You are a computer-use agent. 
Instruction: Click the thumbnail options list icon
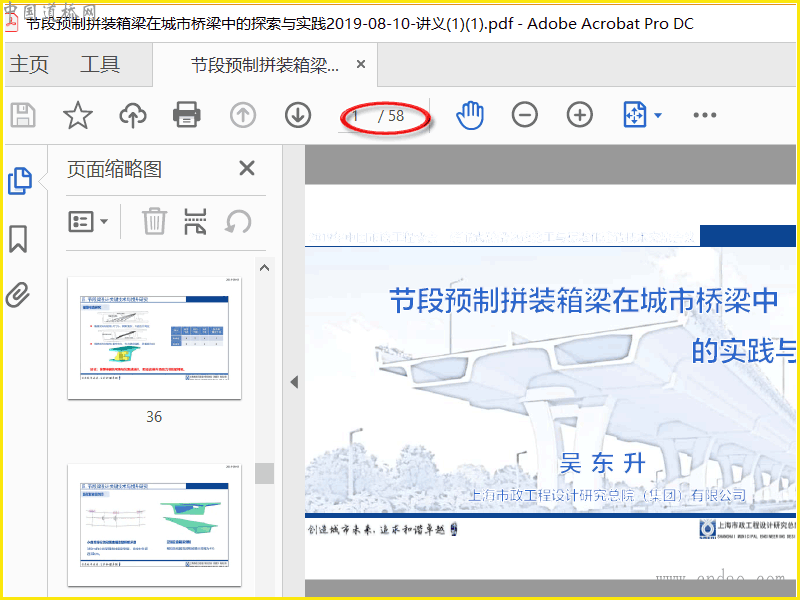[81, 222]
